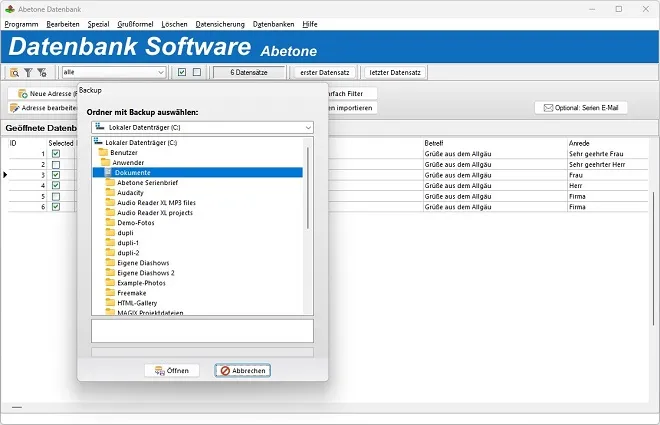Select the Eigene Diashows folder
660x425 pixels.
tap(143, 263)
